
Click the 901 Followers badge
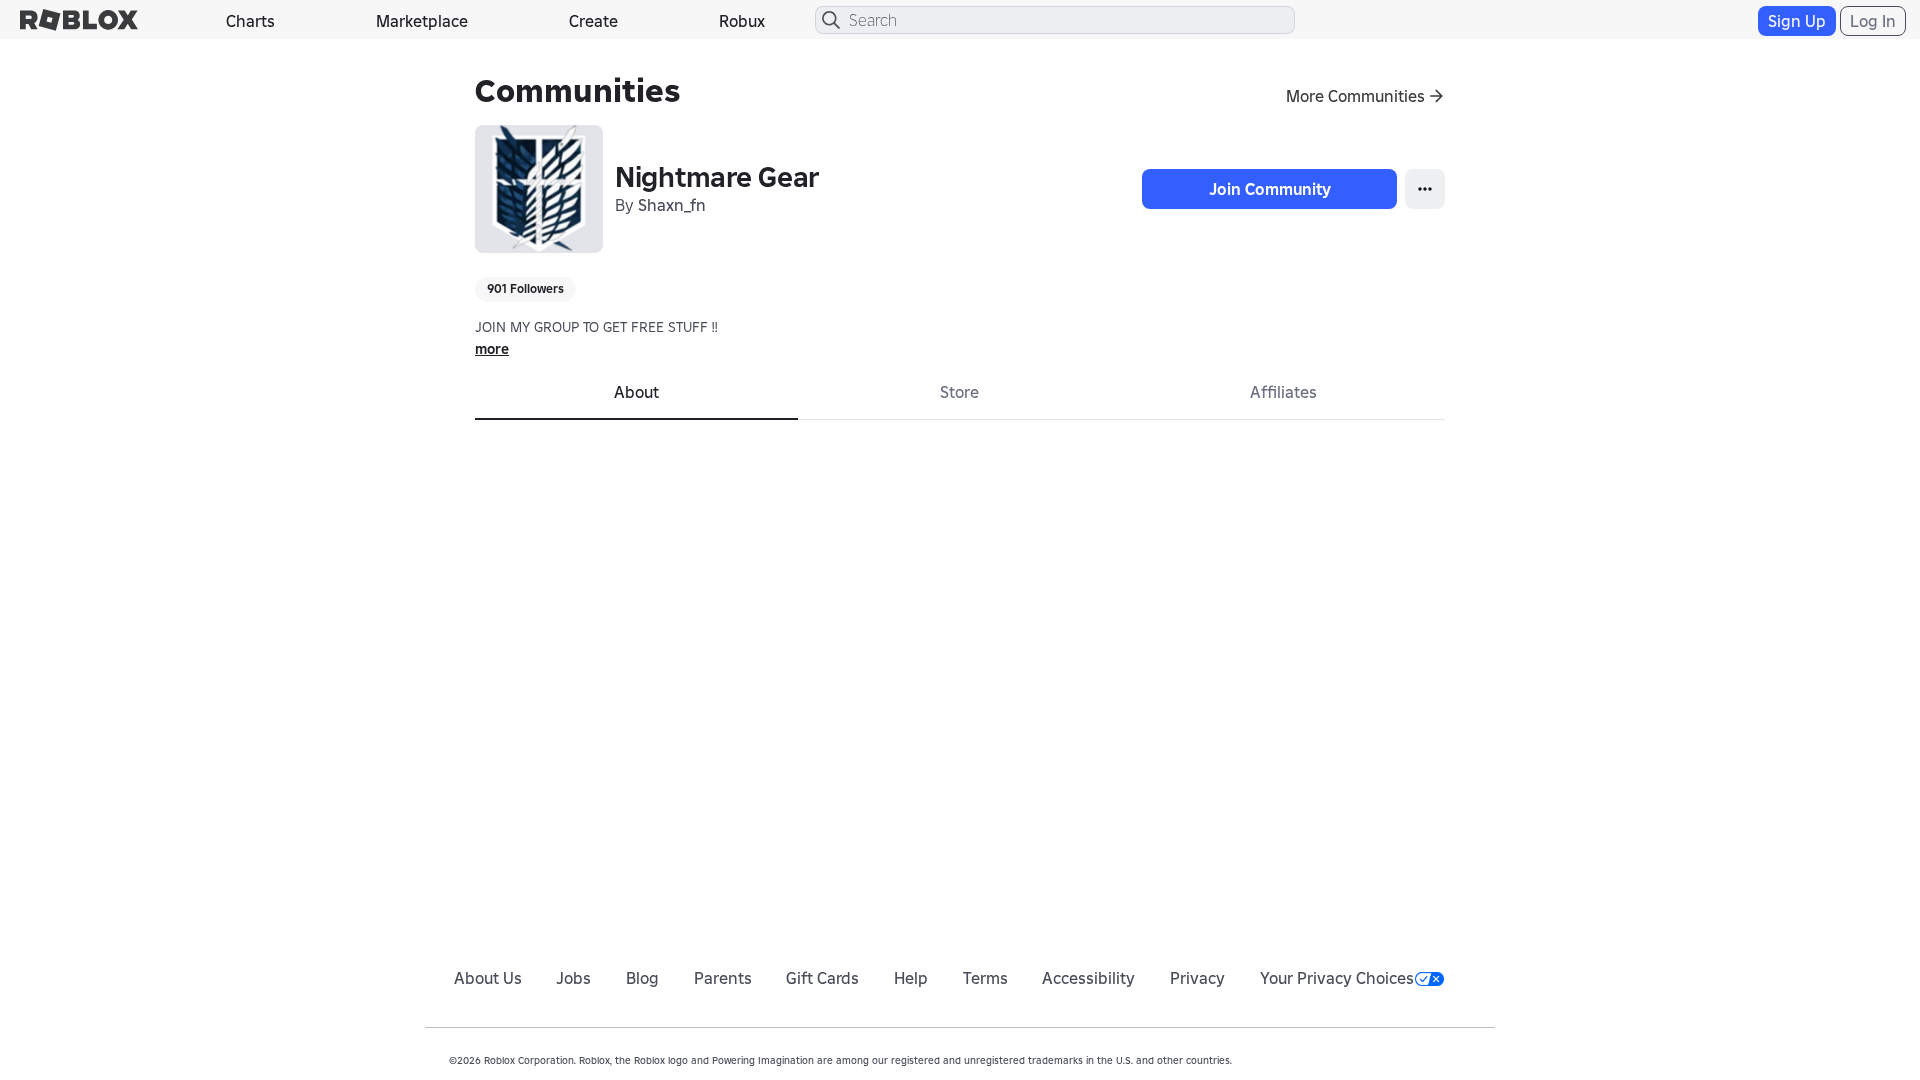click(525, 289)
